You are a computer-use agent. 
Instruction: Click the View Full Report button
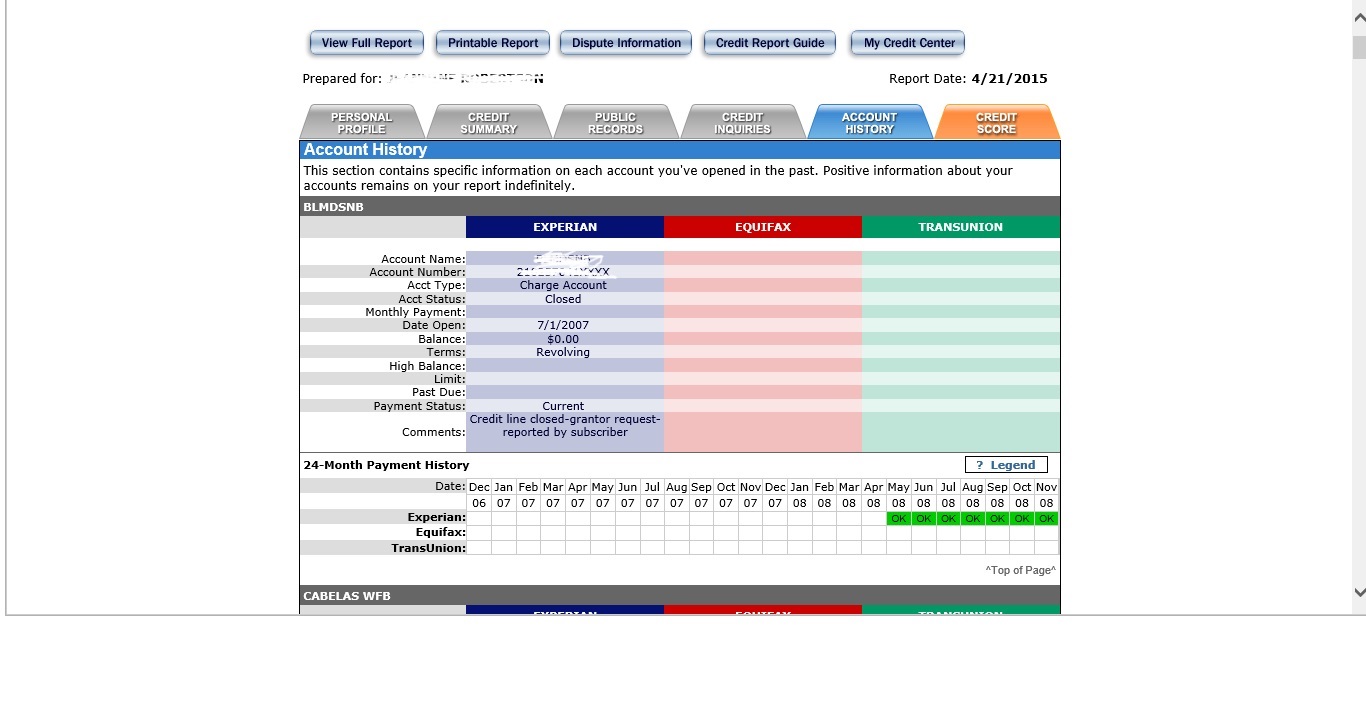(367, 43)
